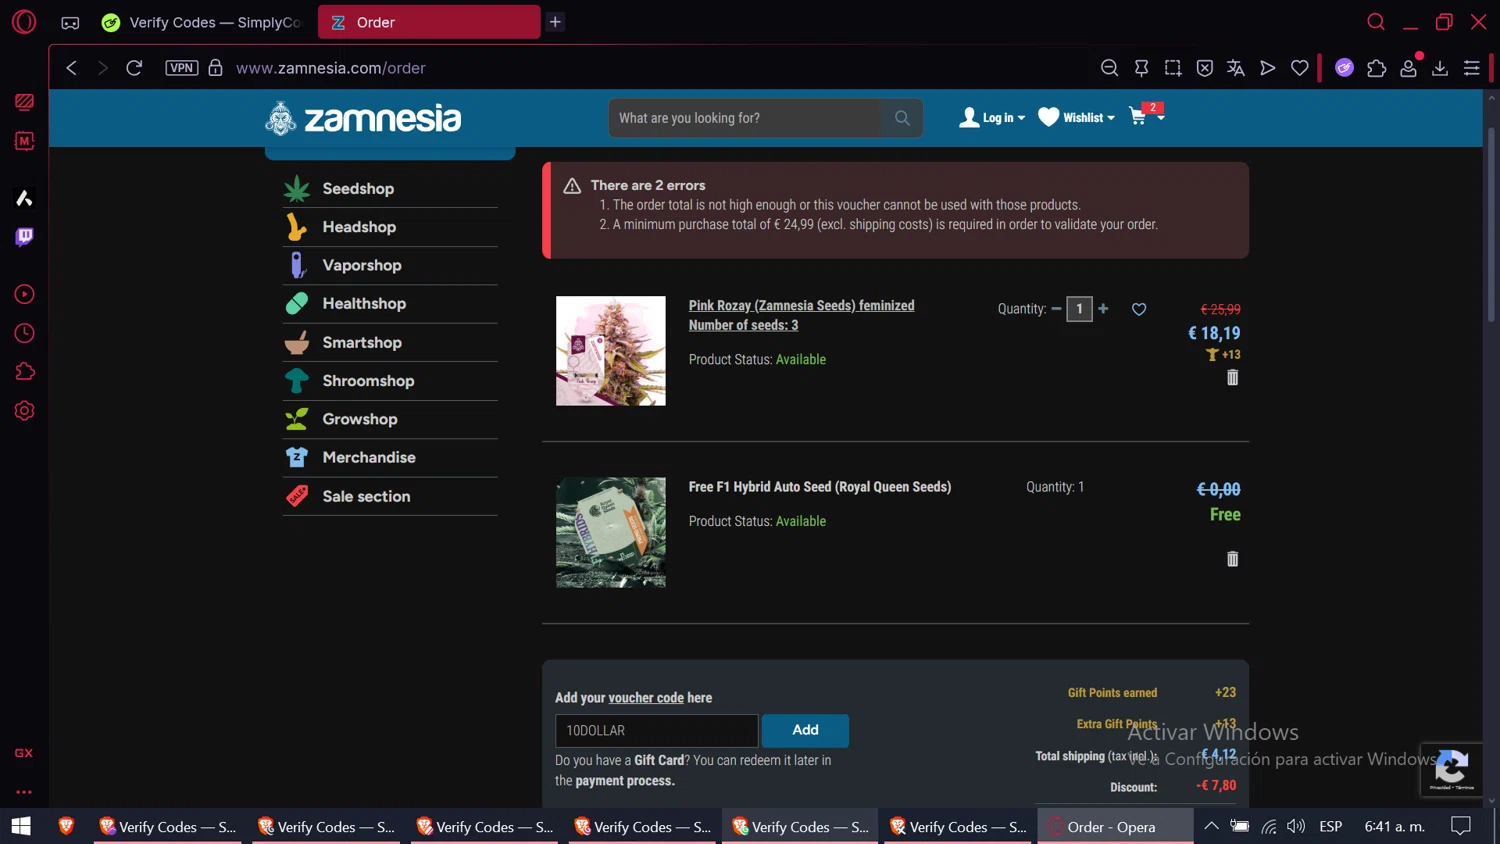Click the ESP language indicator

tap(1330, 826)
